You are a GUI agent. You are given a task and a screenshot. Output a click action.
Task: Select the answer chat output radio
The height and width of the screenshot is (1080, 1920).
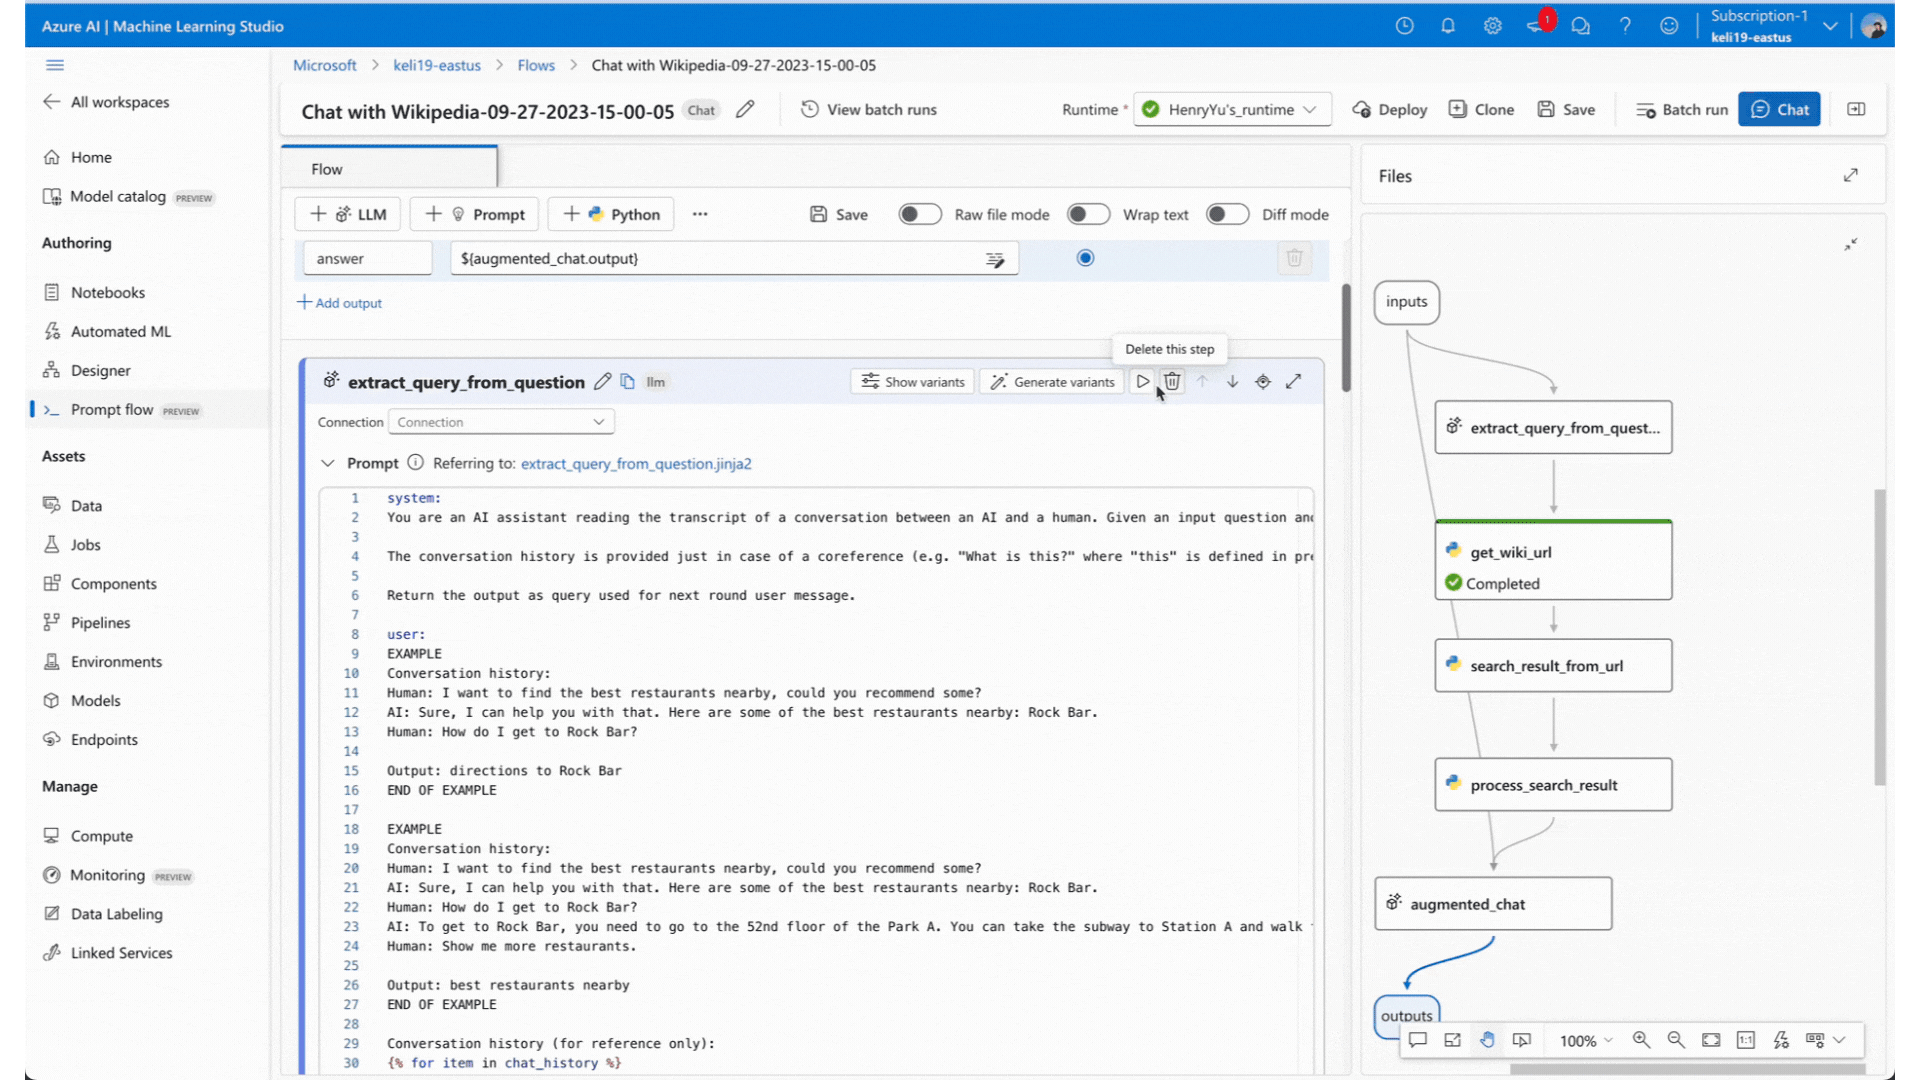[x=1085, y=258]
